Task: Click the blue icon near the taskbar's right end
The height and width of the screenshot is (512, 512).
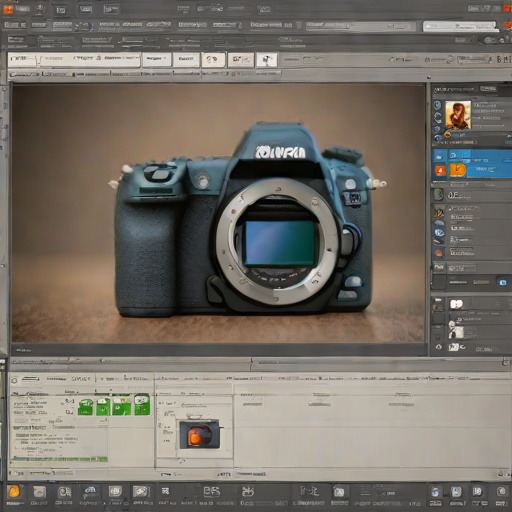Action: coord(435,492)
